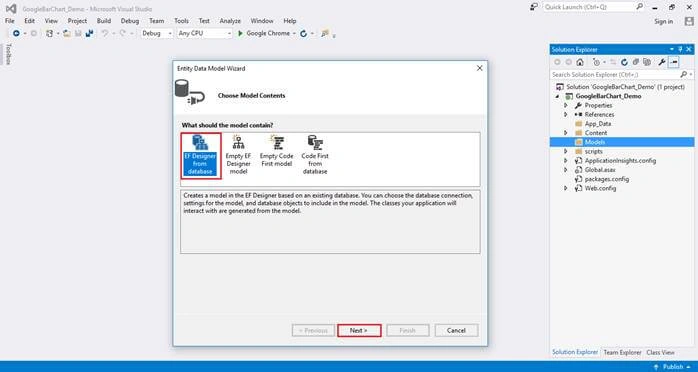Click the New Project toolbar icon
The height and width of the screenshot is (372, 698).
[49, 33]
